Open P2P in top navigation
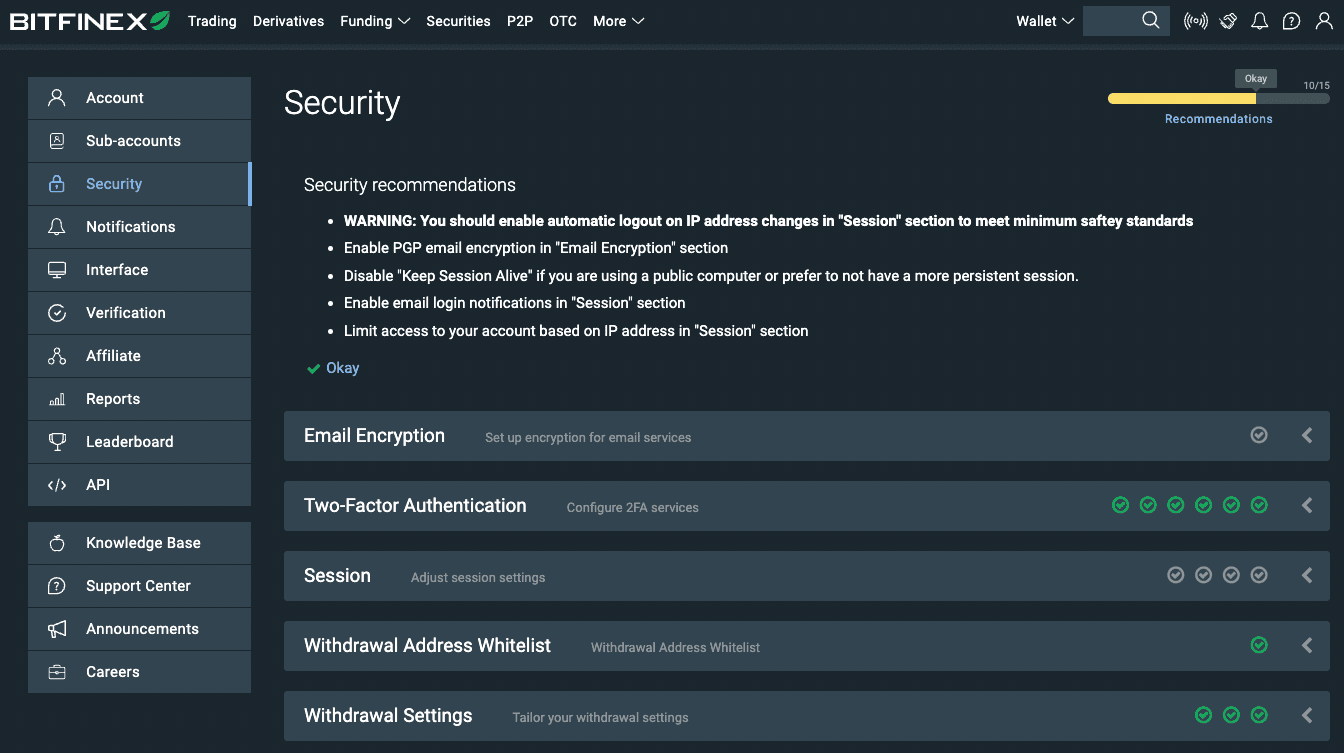This screenshot has height=753, width=1344. (x=520, y=21)
